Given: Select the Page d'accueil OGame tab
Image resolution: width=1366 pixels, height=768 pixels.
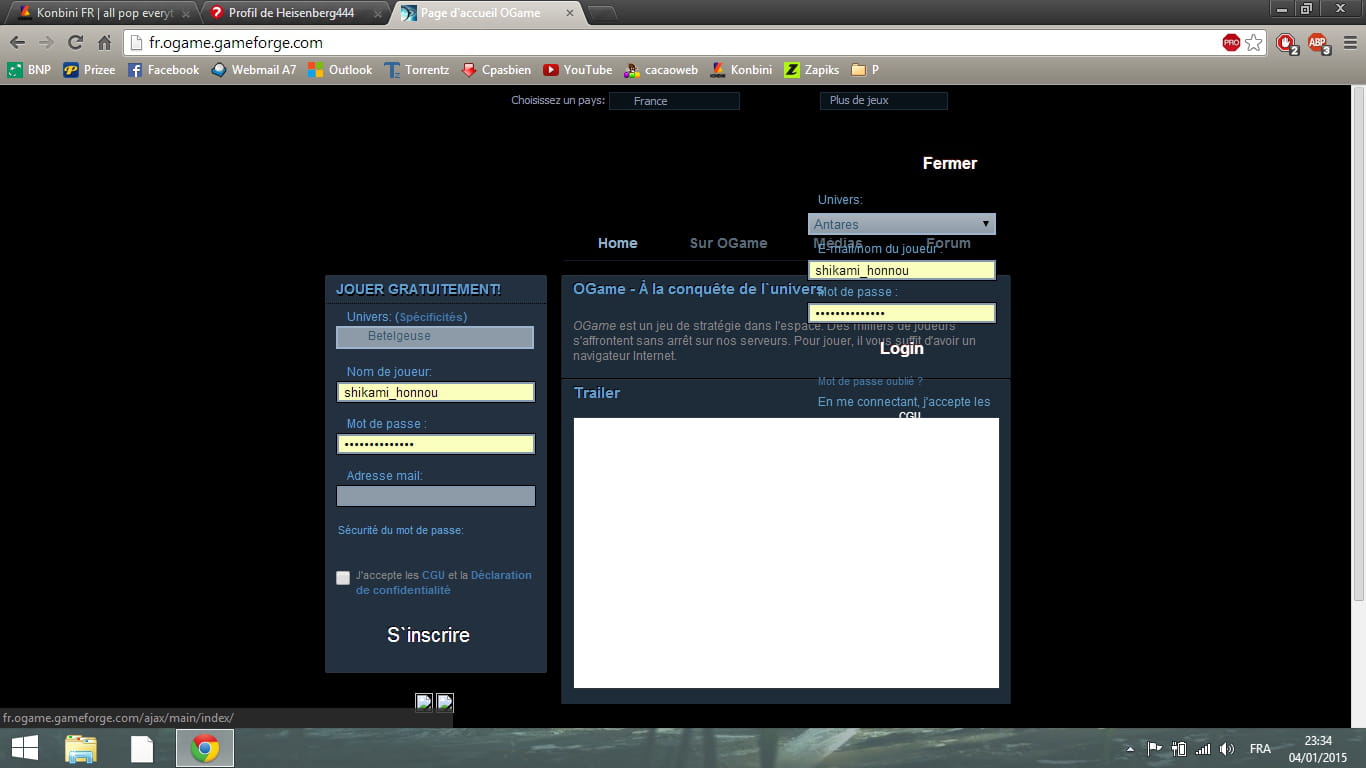Looking at the screenshot, I should [484, 13].
